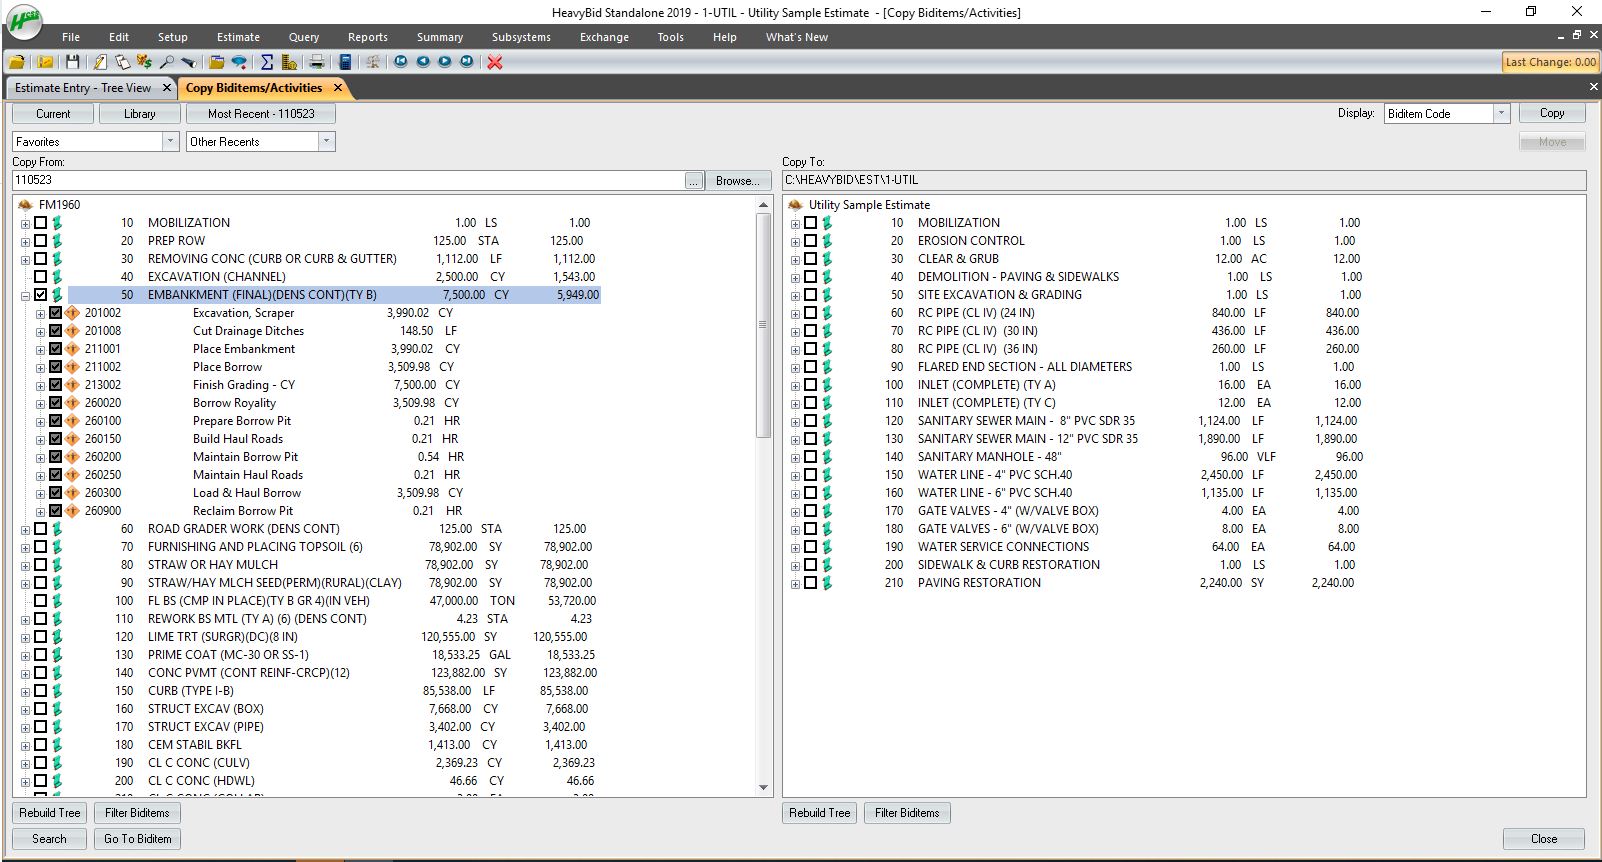Check the SANITARY MANHOLE - 48" checkbox
The height and width of the screenshot is (862, 1602).
(x=811, y=457)
